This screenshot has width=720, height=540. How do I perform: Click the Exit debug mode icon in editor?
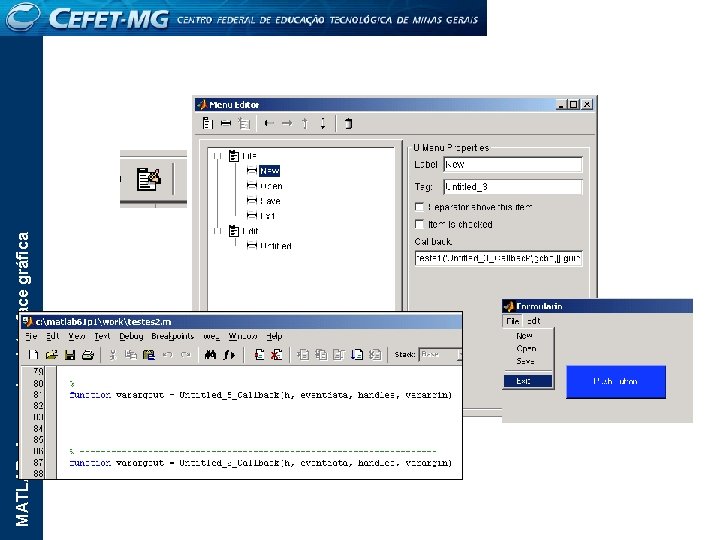[x=375, y=354]
